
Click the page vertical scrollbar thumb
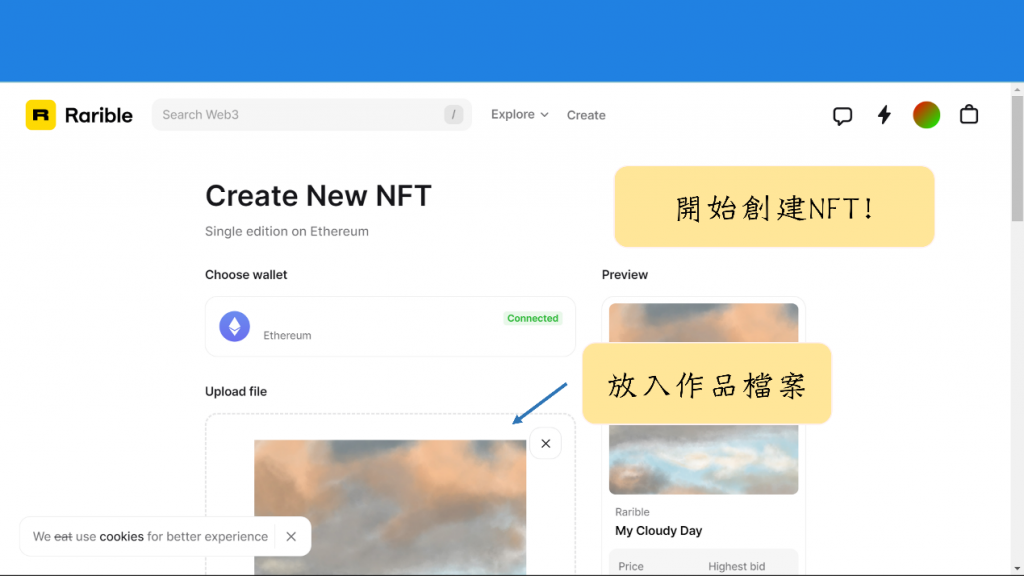tap(1017, 159)
